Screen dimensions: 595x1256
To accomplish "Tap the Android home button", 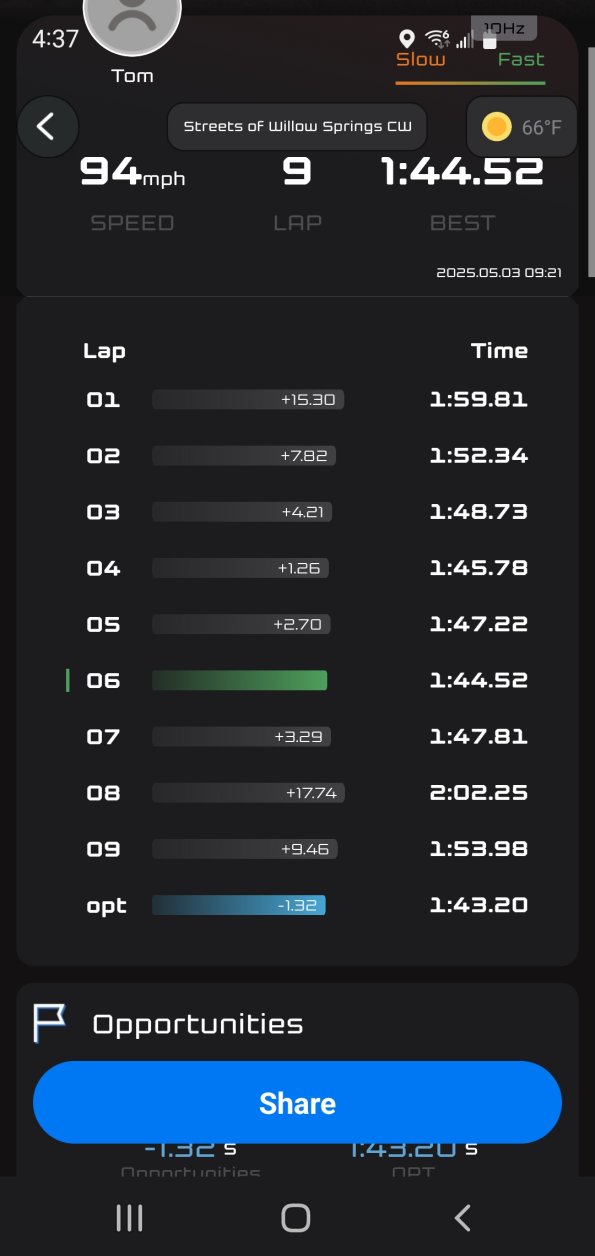I will (x=296, y=1217).
